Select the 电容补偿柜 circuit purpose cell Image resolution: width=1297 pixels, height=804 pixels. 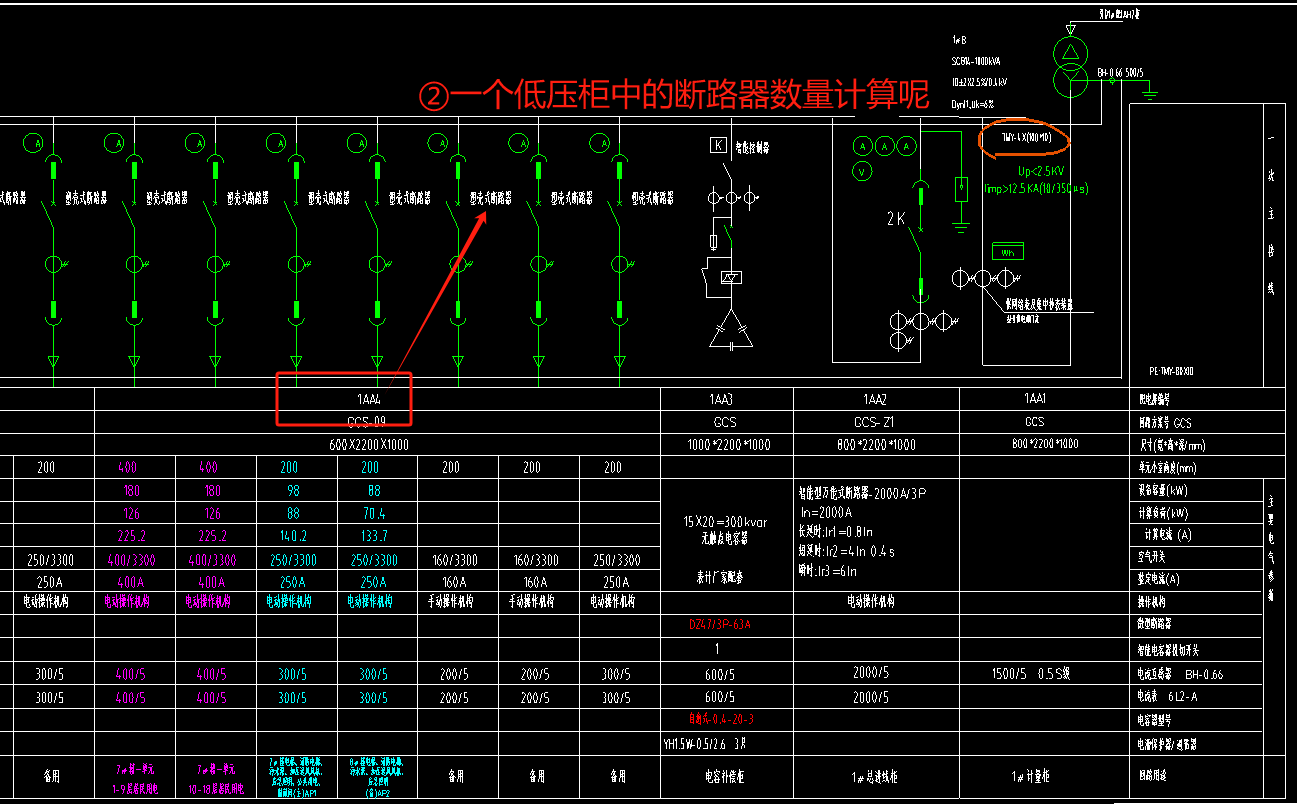(727, 778)
